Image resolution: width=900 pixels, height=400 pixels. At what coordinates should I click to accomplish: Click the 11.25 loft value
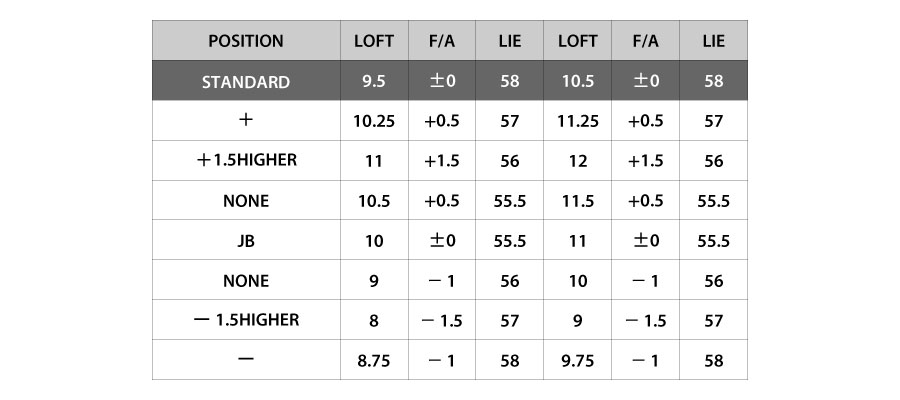point(577,121)
